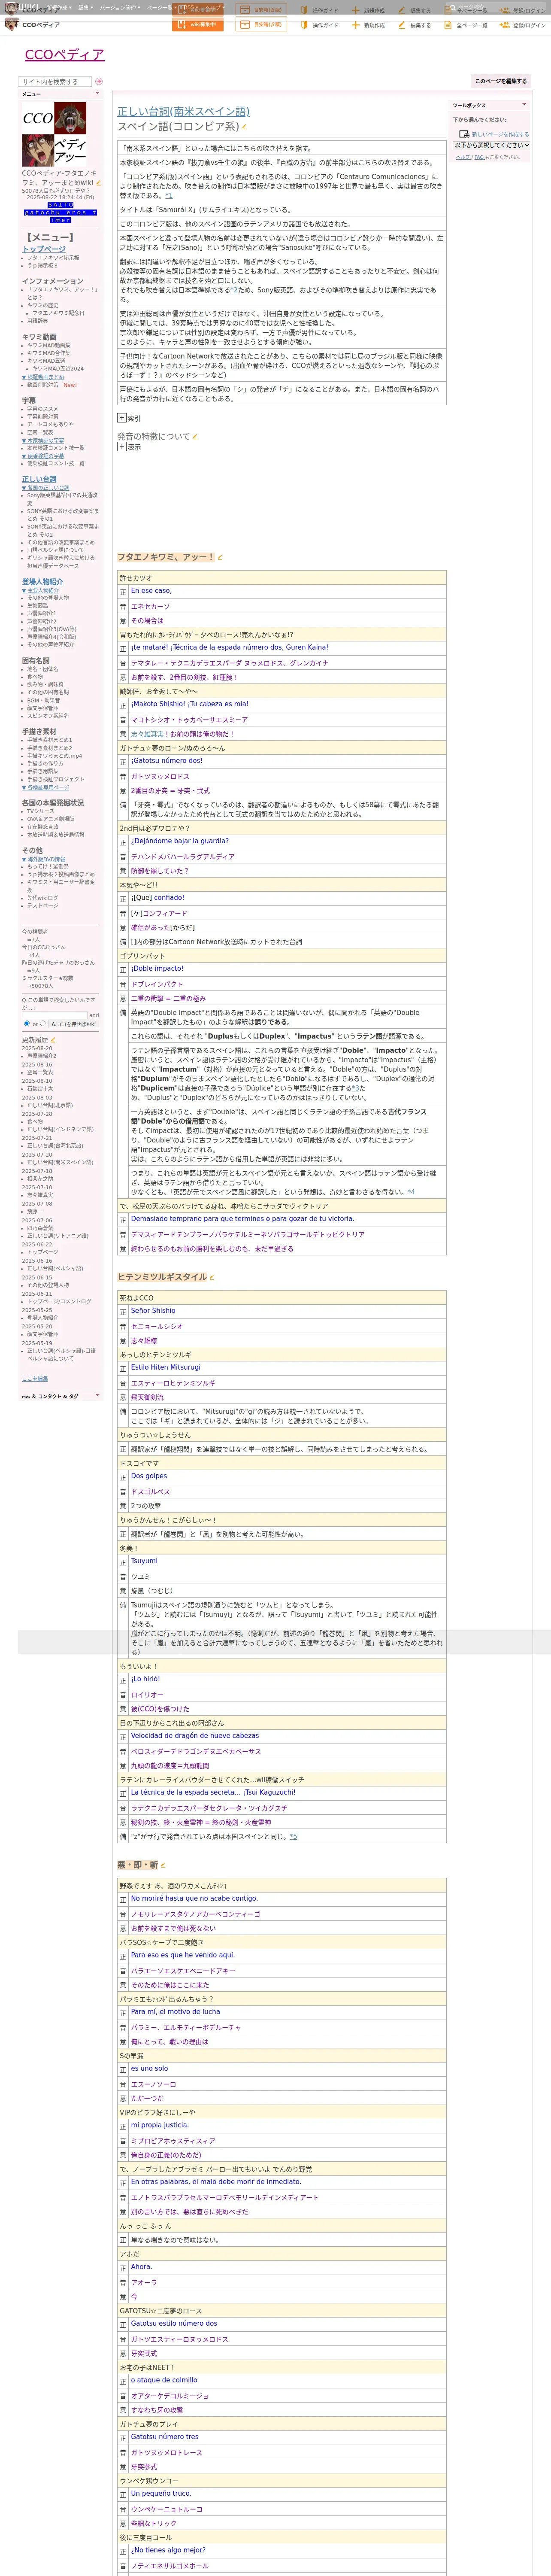Click the 正しい台詞 heading link in sidebar
This screenshot has height=2576, width=551.
click(x=39, y=479)
